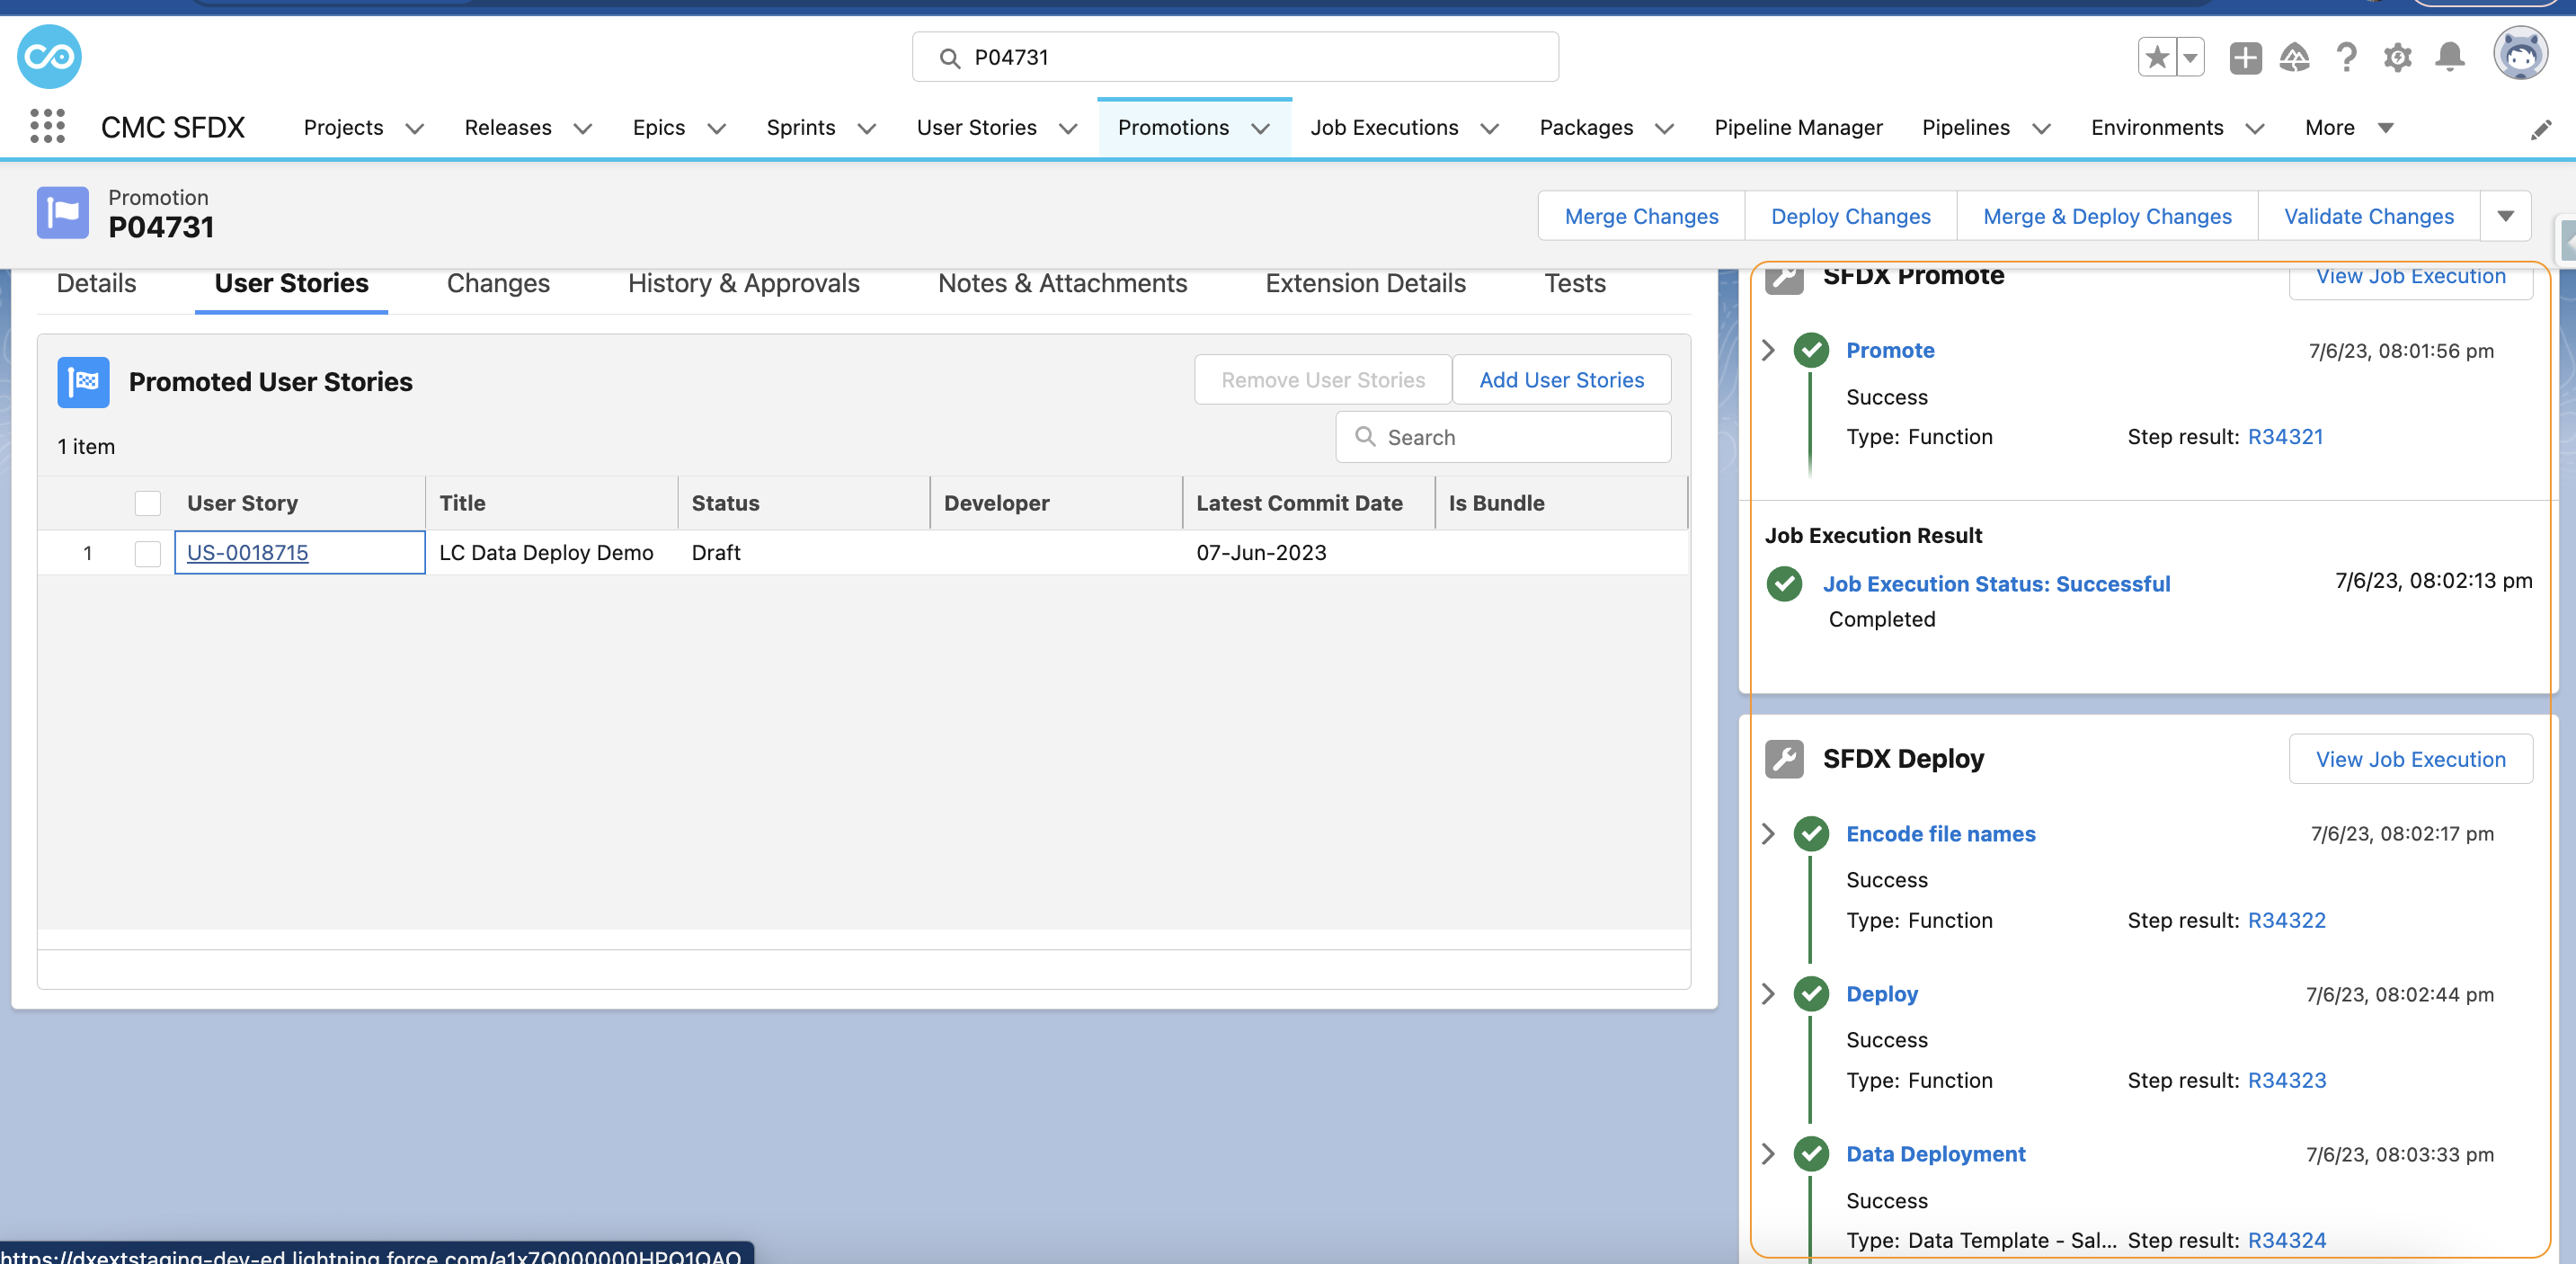2576x1264 pixels.
Task: Click the Deploy Changes button
Action: pos(1850,216)
